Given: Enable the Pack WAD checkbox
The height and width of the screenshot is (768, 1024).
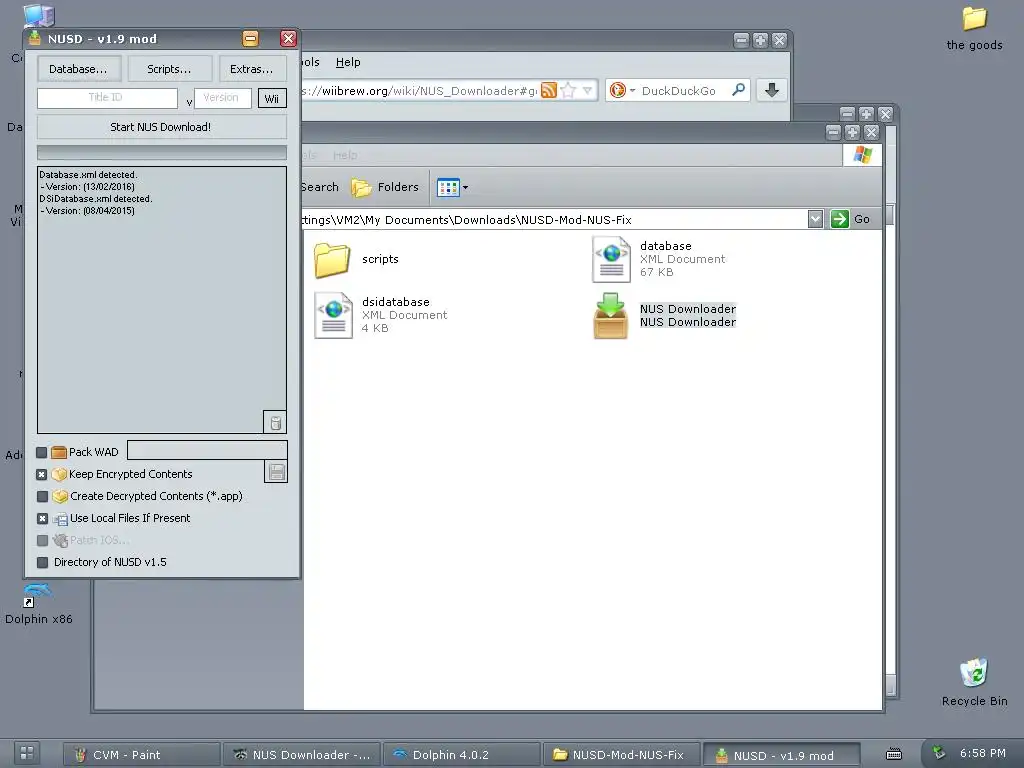Looking at the screenshot, I should pos(42,452).
